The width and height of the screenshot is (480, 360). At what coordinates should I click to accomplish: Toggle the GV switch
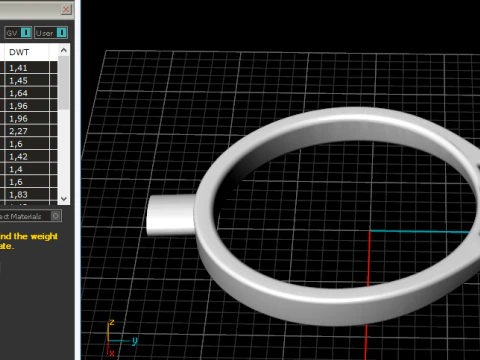click(x=18, y=33)
